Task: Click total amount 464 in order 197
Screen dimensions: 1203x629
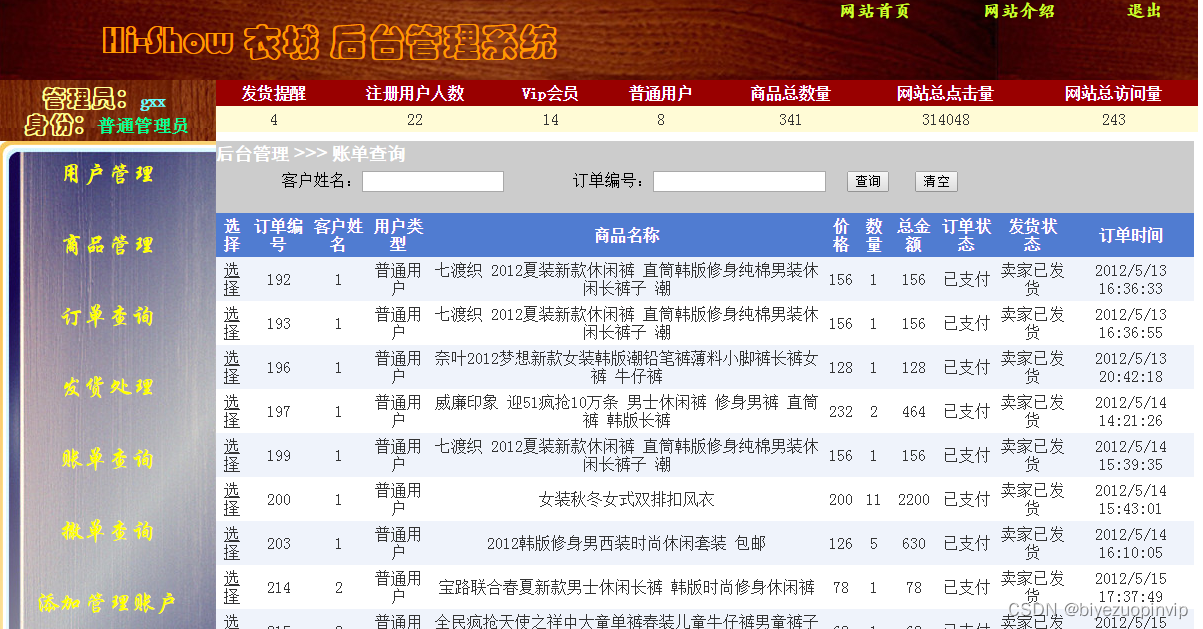Action: [914, 411]
